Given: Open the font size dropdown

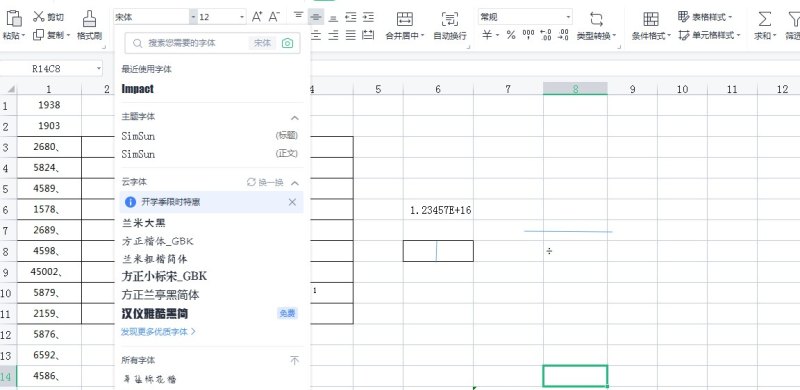Looking at the screenshot, I should (x=242, y=17).
